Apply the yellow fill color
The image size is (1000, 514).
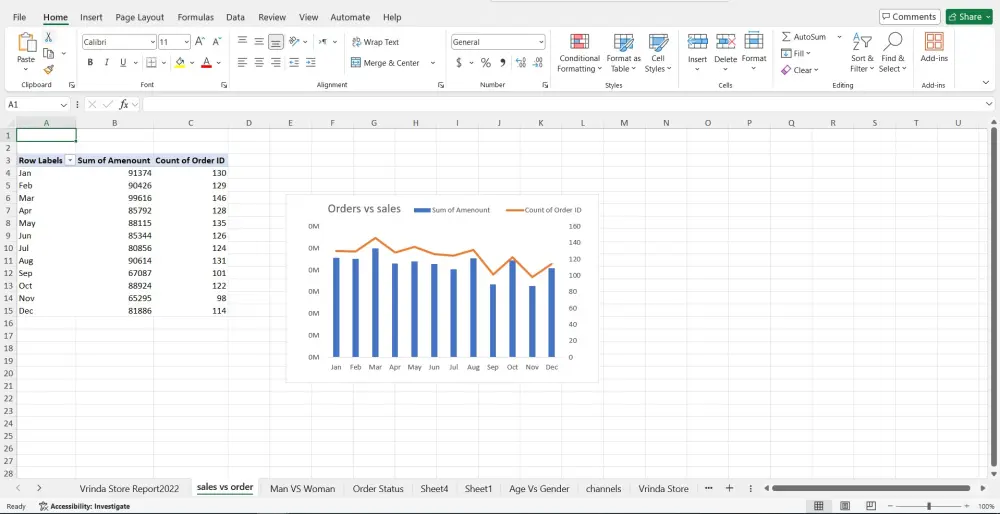click(180, 62)
